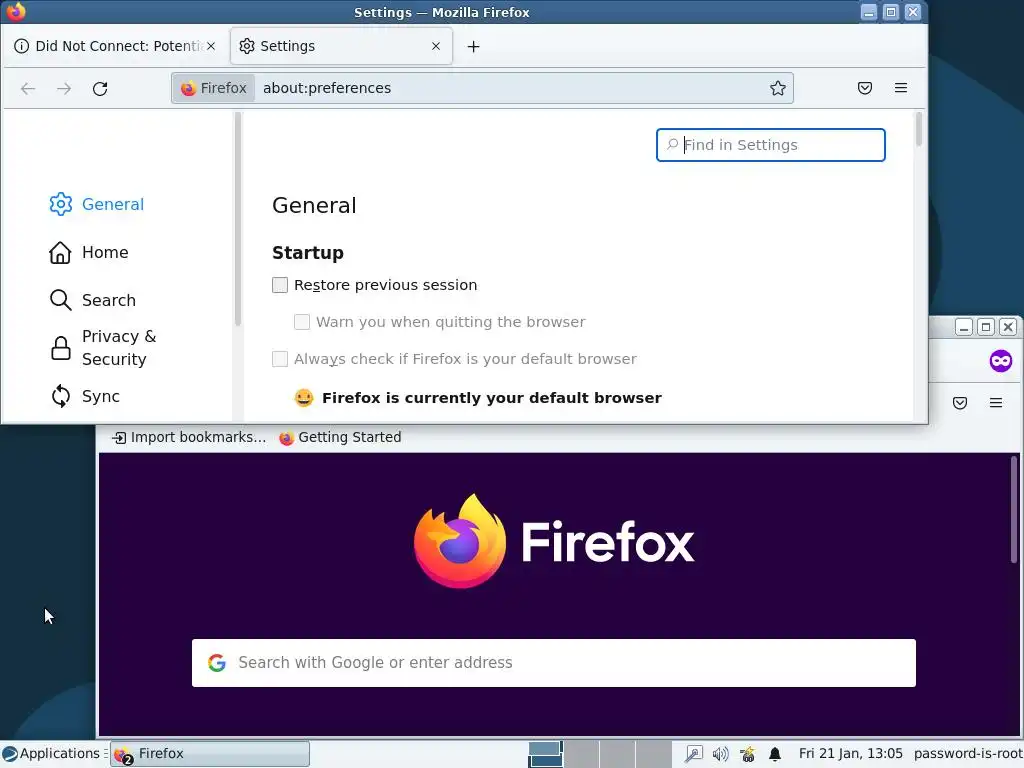
Task: Close the Settings tab
Action: click(436, 46)
